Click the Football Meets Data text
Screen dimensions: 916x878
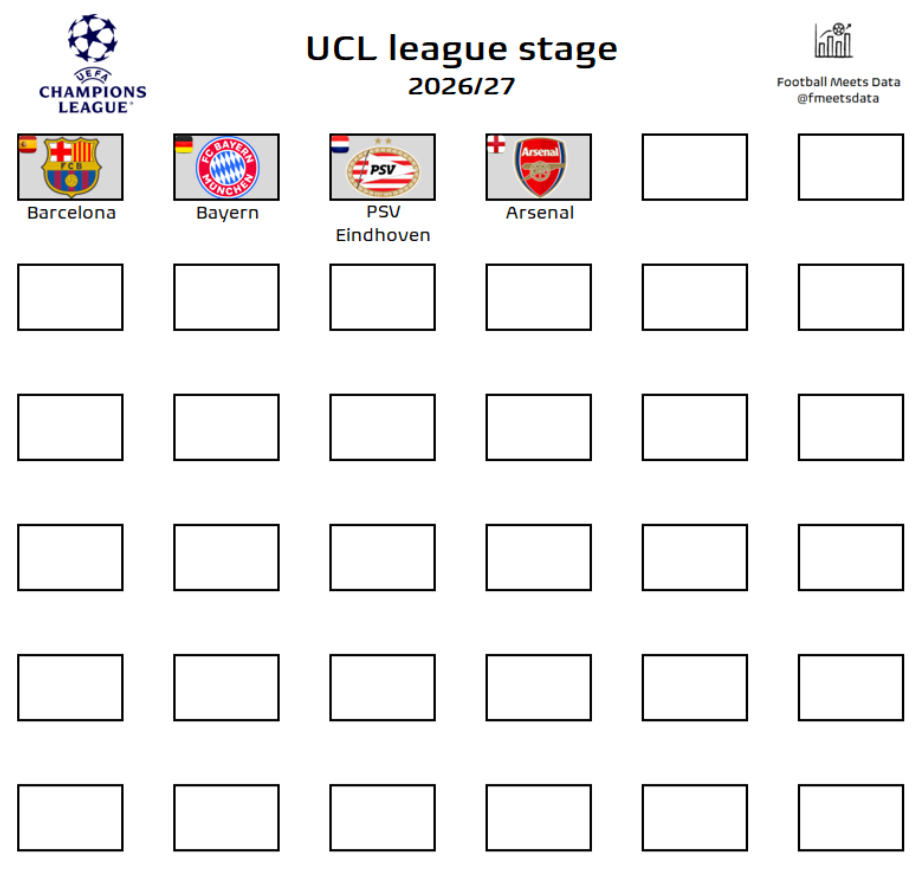coord(838,82)
